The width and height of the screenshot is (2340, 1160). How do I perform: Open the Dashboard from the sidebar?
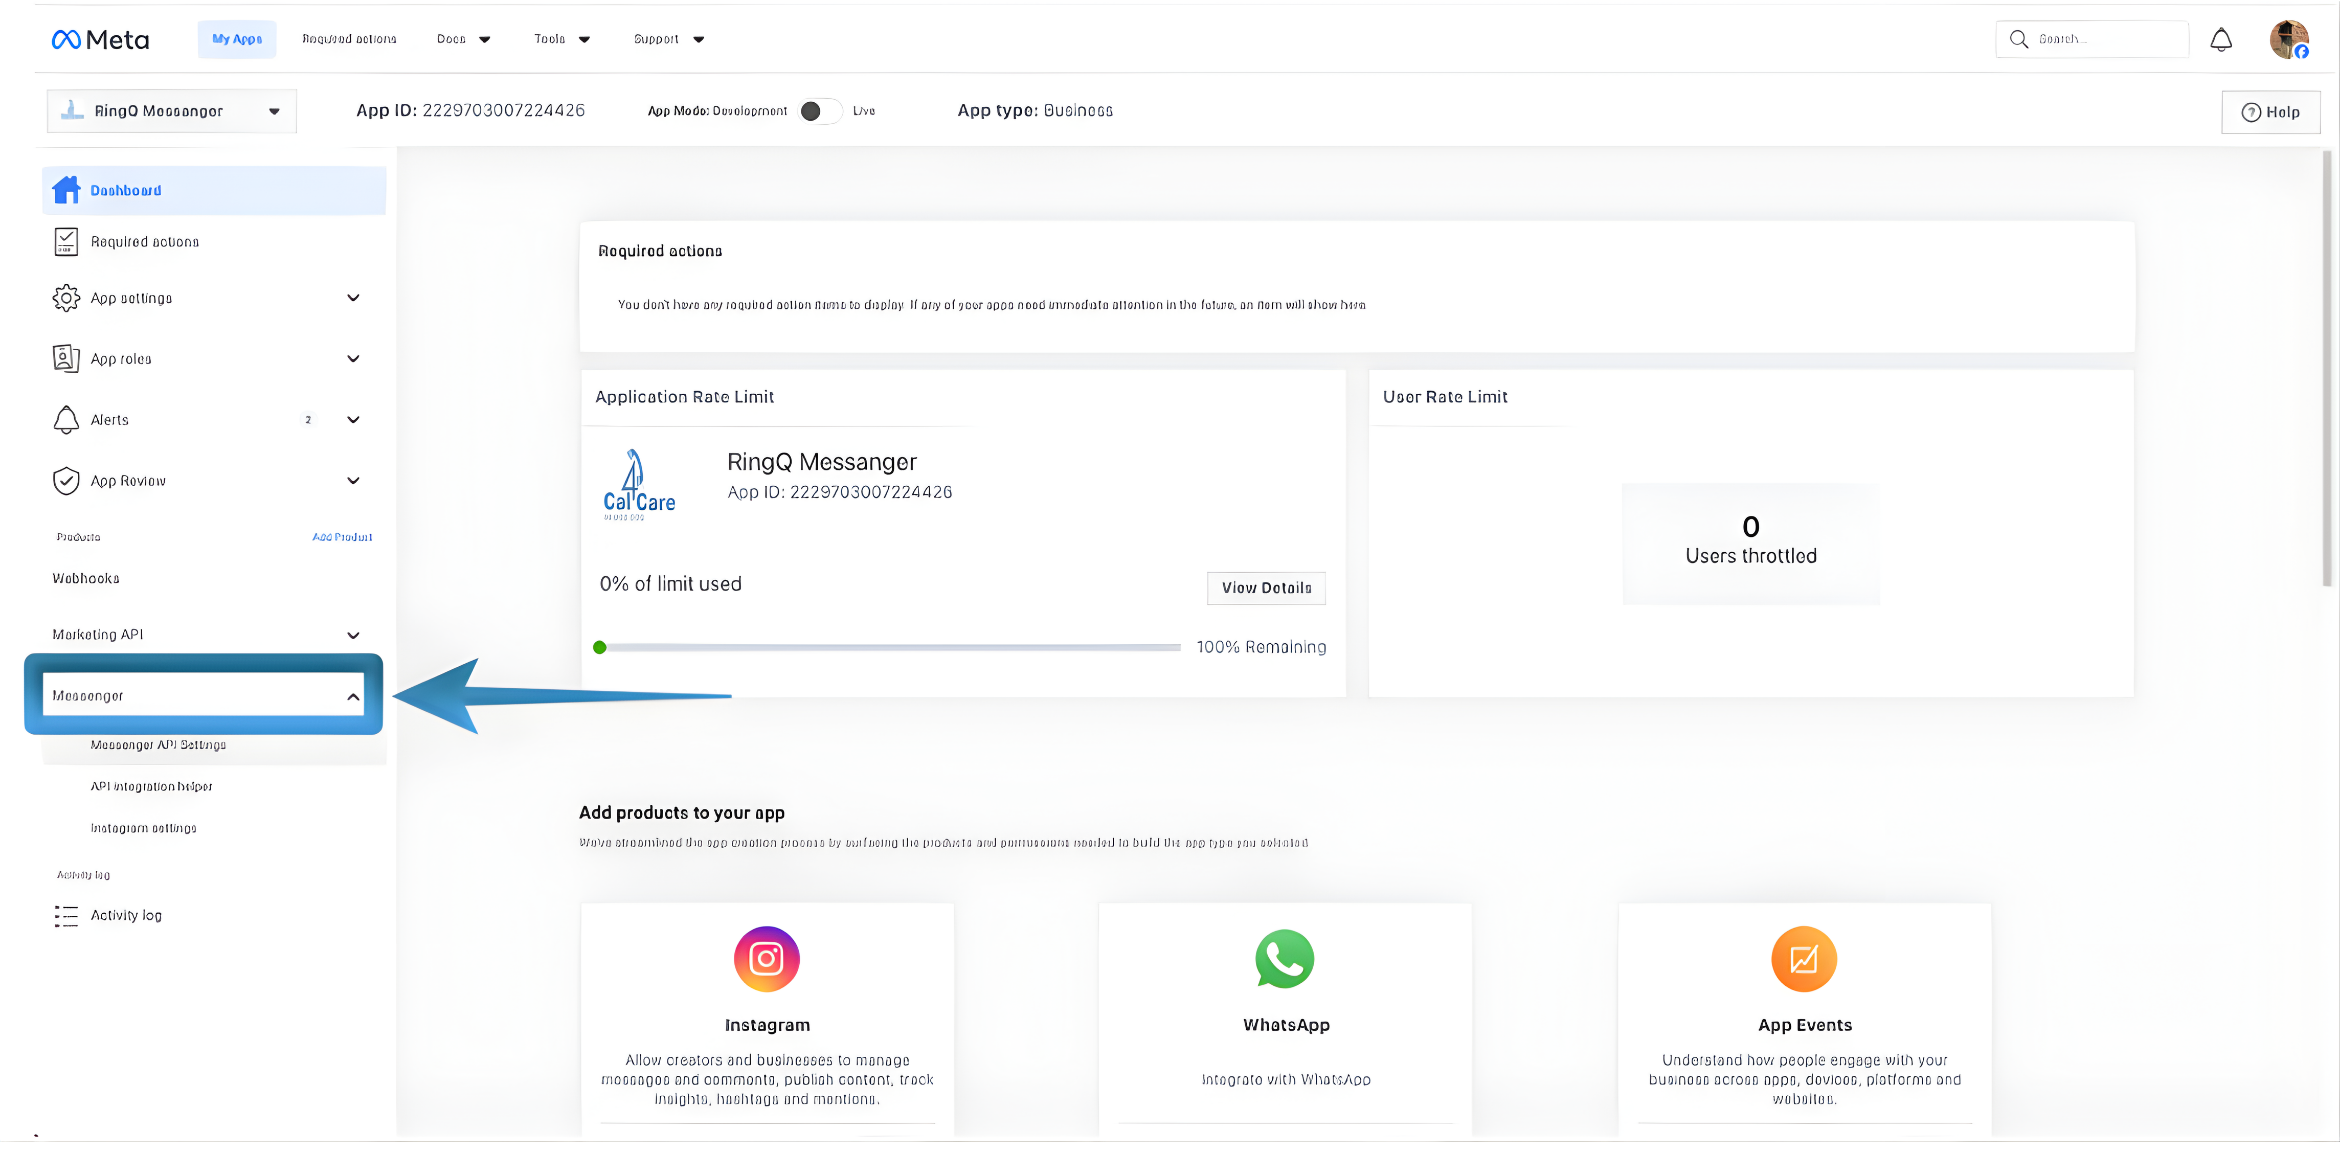click(126, 190)
